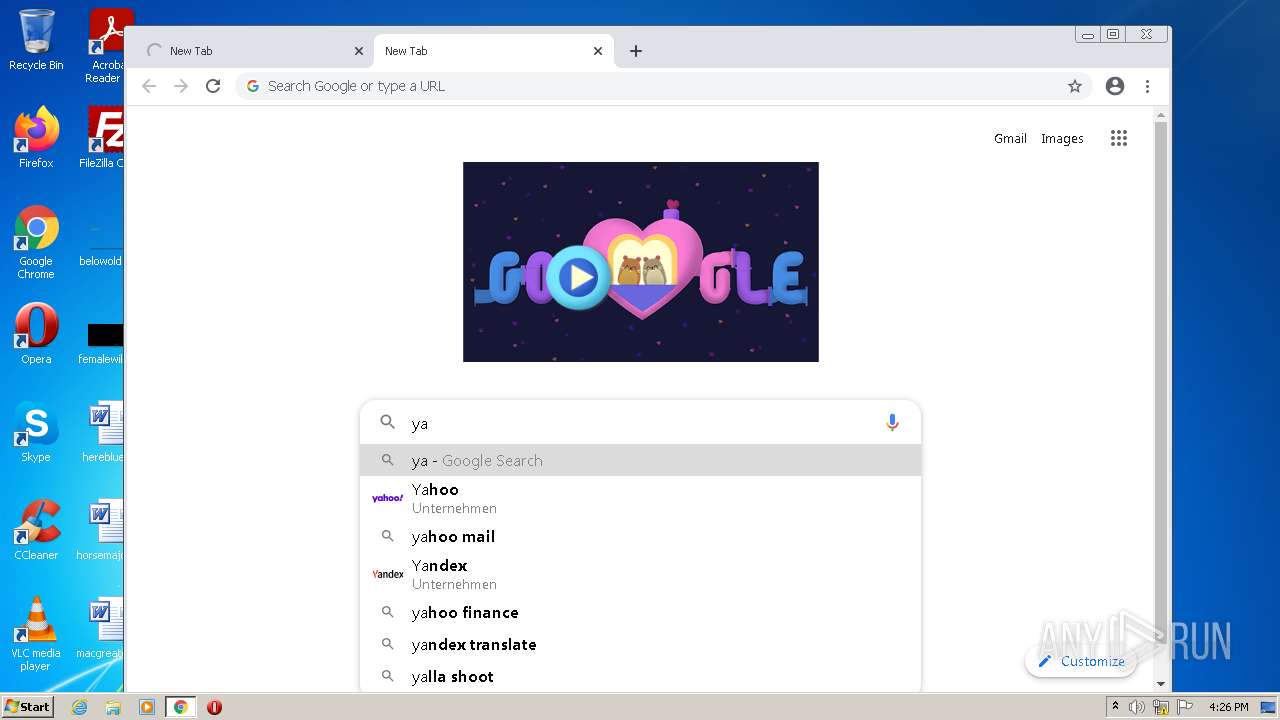
Task: Open the Windows Start menu
Action: (x=27, y=707)
